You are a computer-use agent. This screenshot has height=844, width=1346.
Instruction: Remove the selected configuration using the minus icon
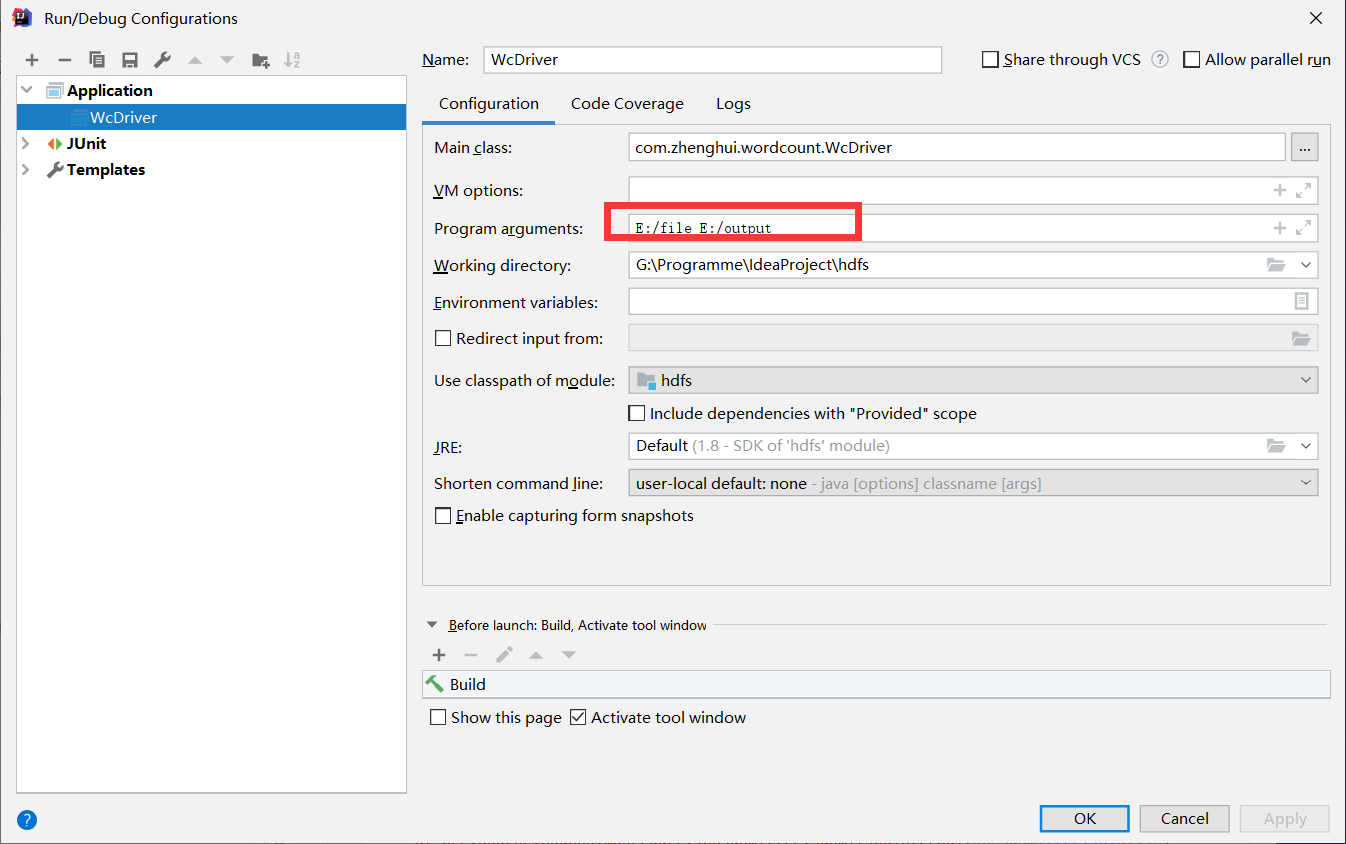tap(64, 60)
